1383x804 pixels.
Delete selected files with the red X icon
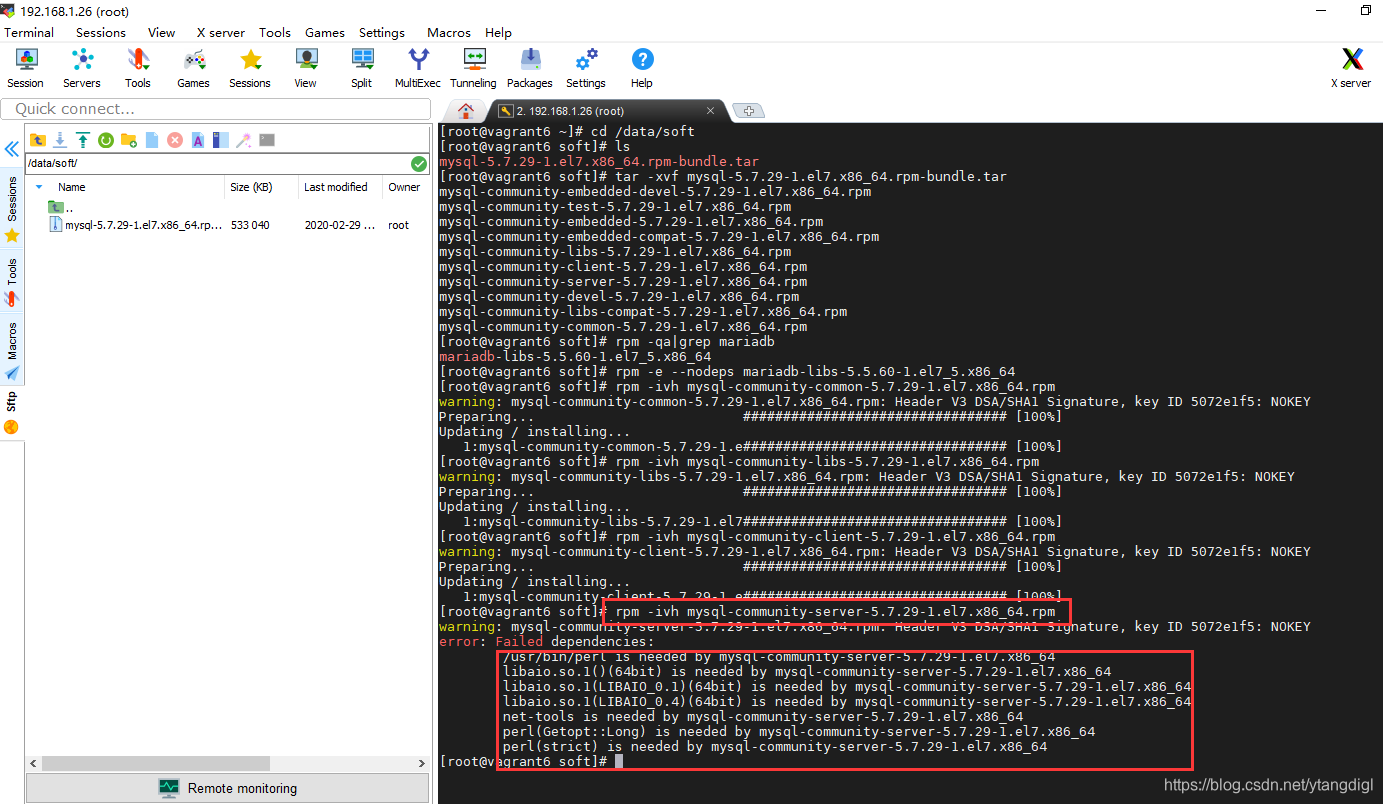175,140
